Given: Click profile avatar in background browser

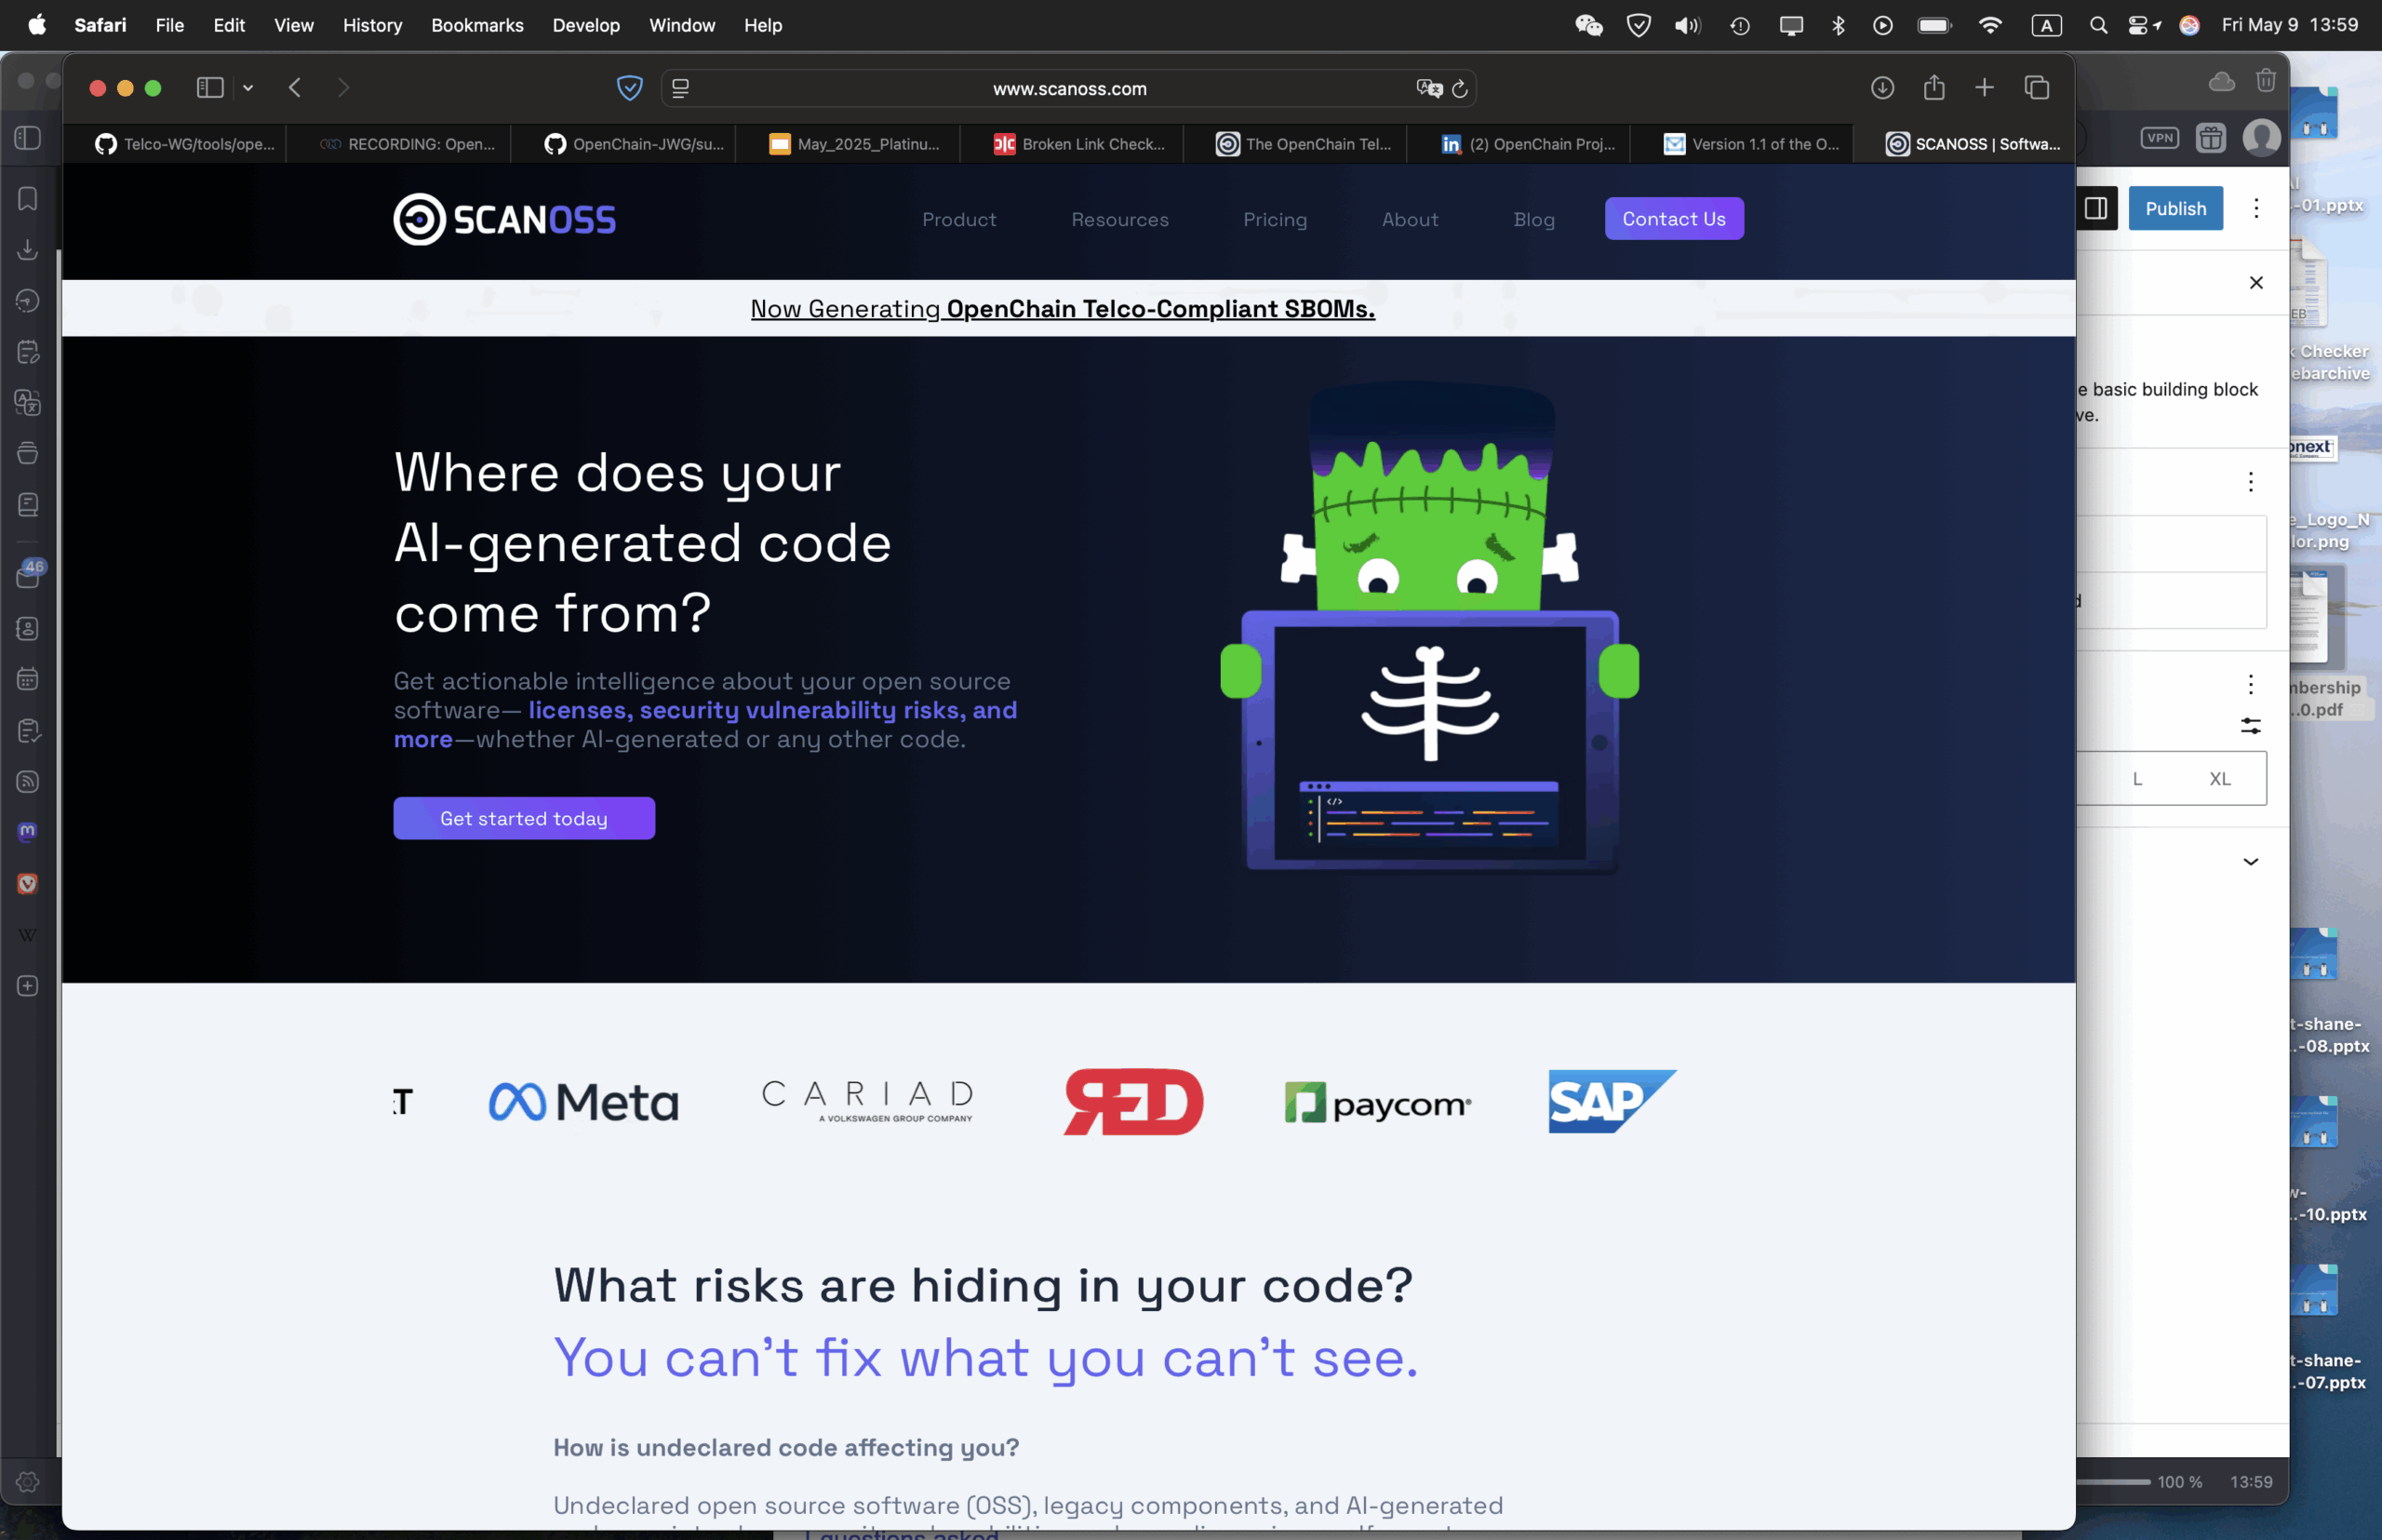Looking at the screenshot, I should [2261, 138].
